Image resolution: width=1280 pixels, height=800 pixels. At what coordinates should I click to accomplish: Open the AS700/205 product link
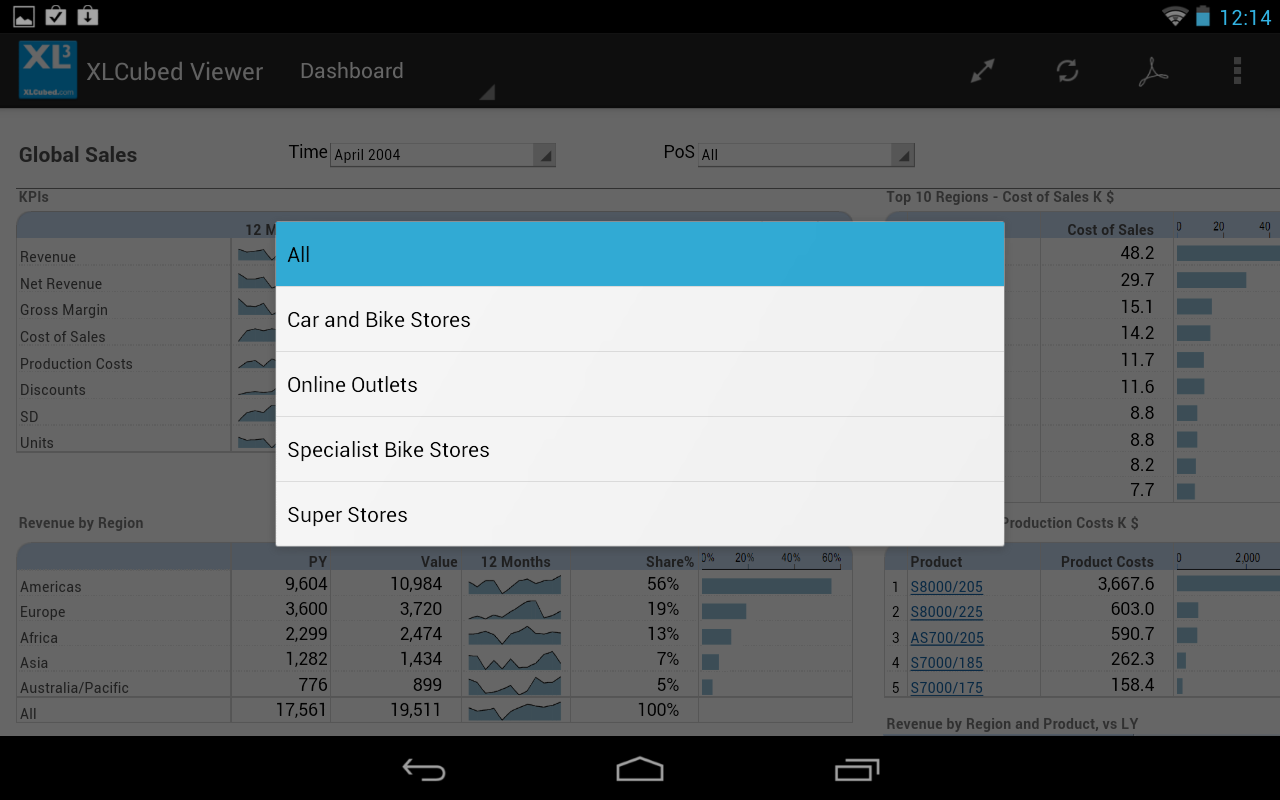[x=946, y=637]
